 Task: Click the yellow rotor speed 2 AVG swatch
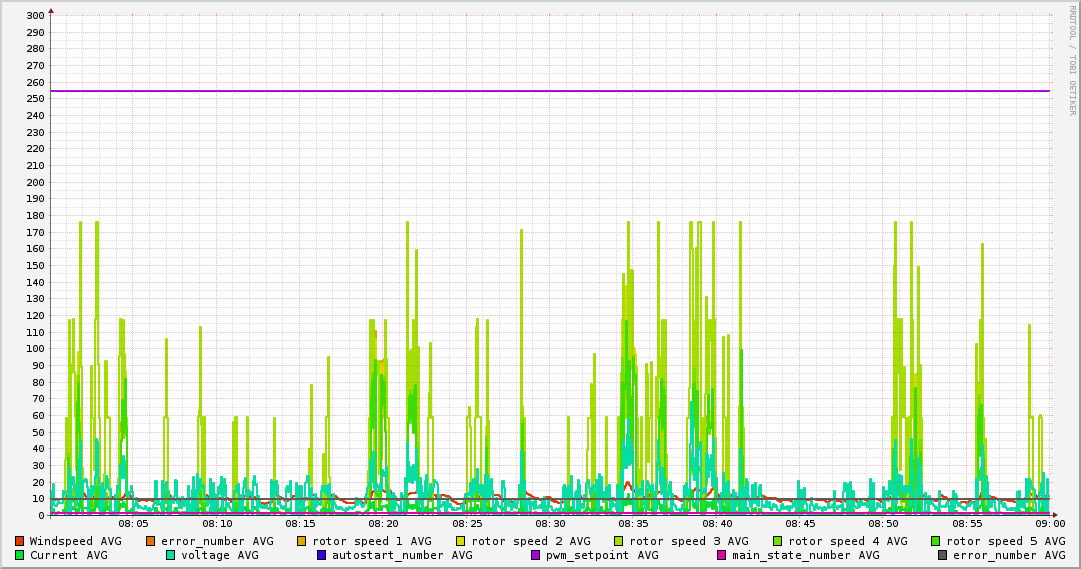[x=461, y=541]
